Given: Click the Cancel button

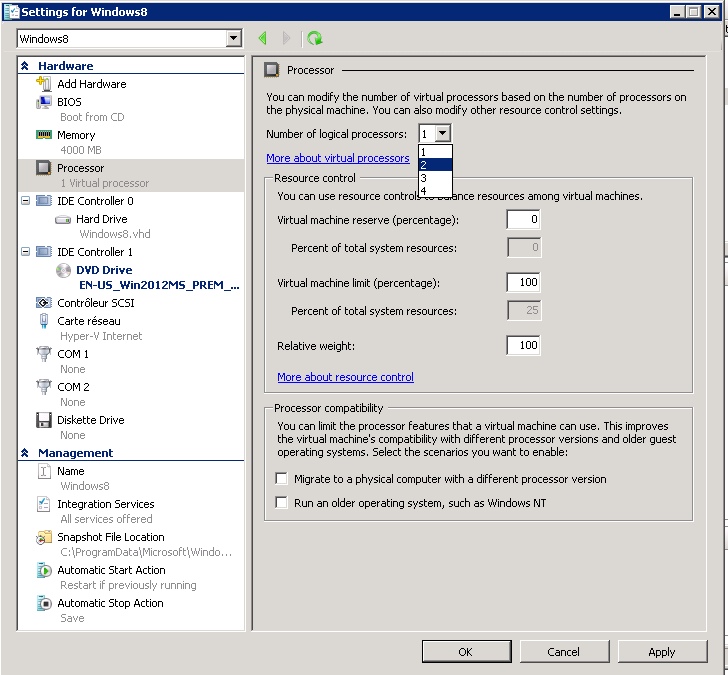Looking at the screenshot, I should pos(564,652).
